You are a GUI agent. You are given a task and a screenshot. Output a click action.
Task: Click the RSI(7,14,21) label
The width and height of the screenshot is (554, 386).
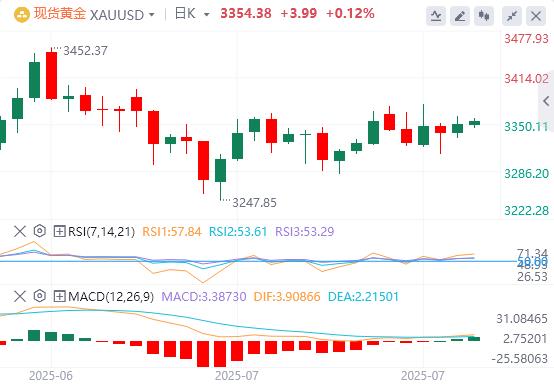pos(102,232)
